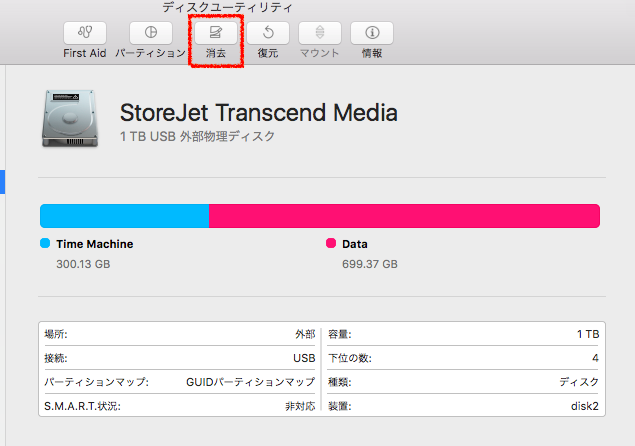Click the hard drive icon thumbnail
The height and width of the screenshot is (446, 635).
[72, 119]
